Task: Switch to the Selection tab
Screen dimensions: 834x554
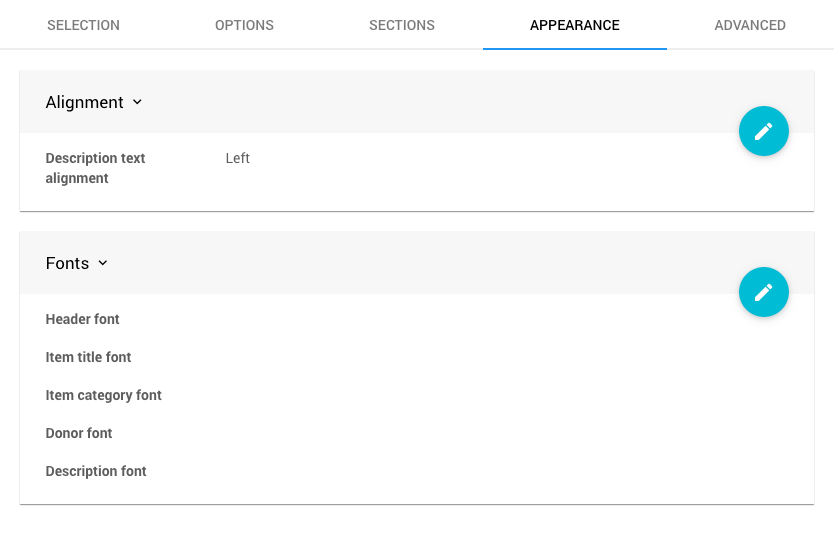Action: tap(83, 25)
